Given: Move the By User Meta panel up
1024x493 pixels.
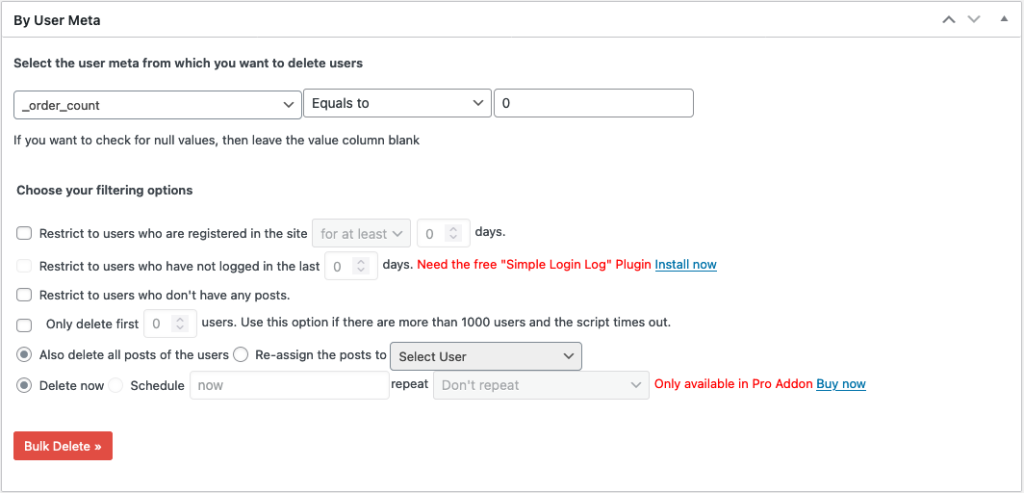Looking at the screenshot, I should pos(949,20).
